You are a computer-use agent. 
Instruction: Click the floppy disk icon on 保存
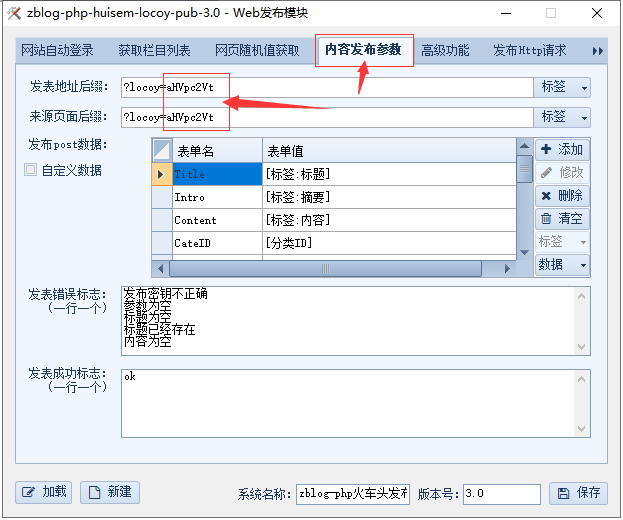tap(563, 493)
